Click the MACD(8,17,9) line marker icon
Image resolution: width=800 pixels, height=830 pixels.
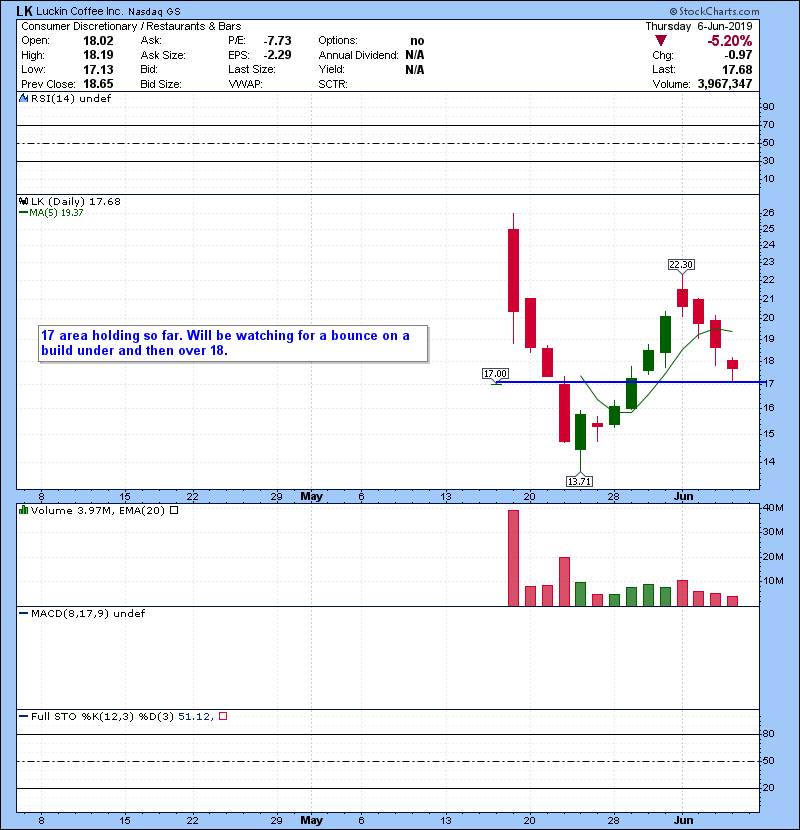pyautogui.click(x=23, y=613)
